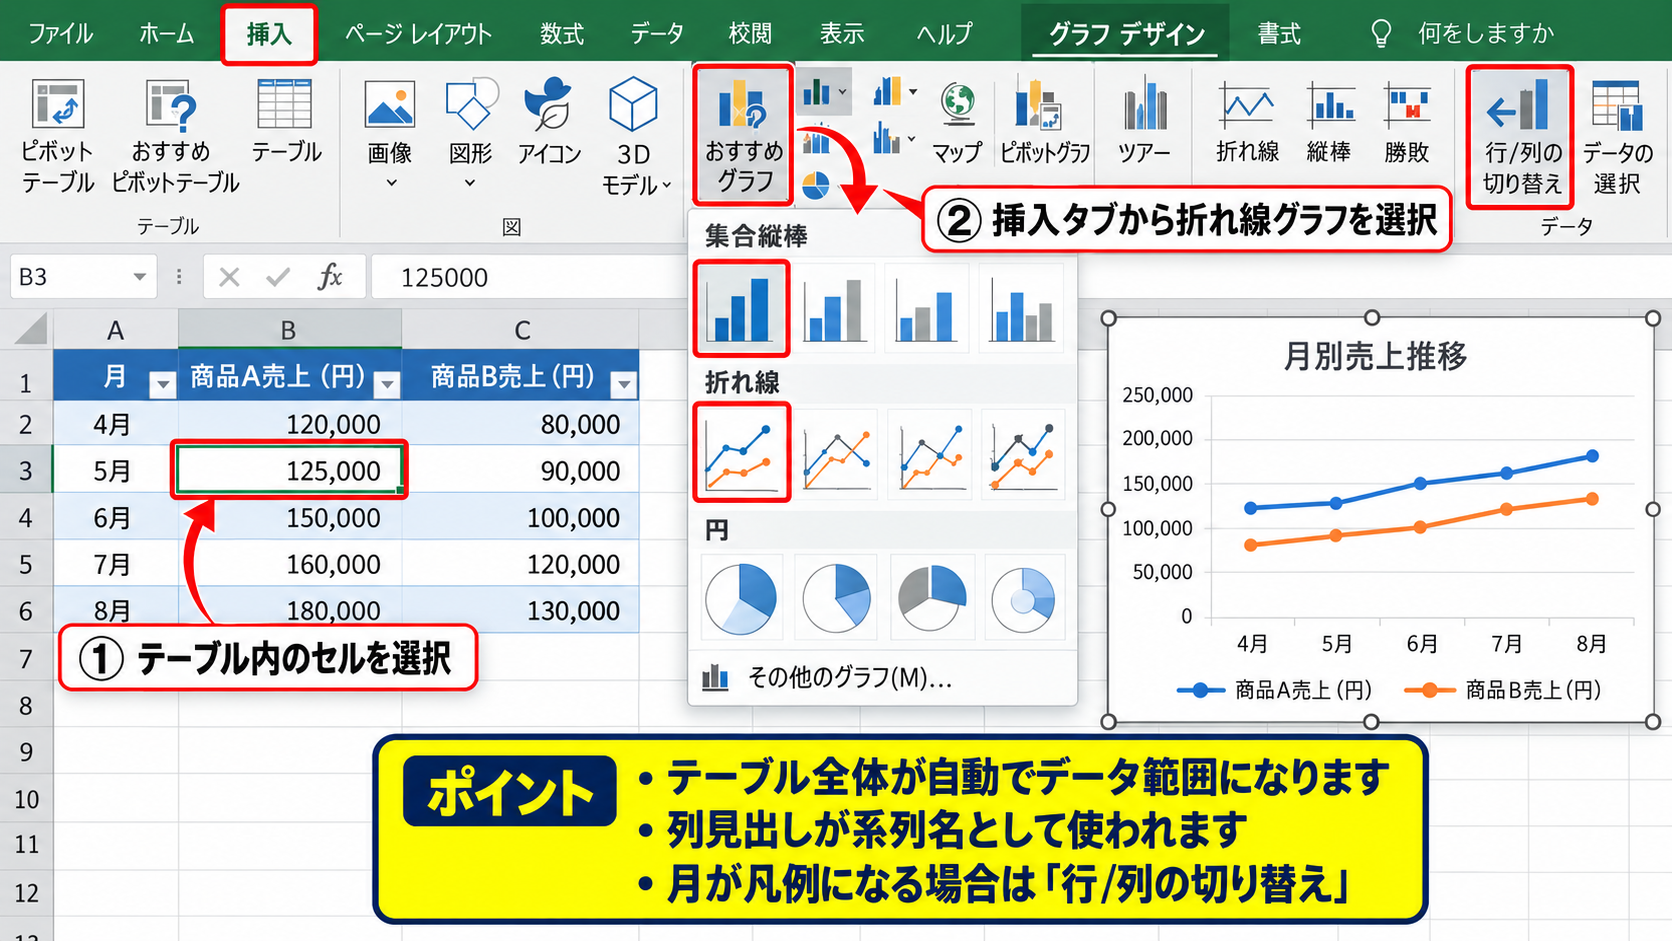
Task: Click the おすすめグラフ button
Action: pos(743,134)
